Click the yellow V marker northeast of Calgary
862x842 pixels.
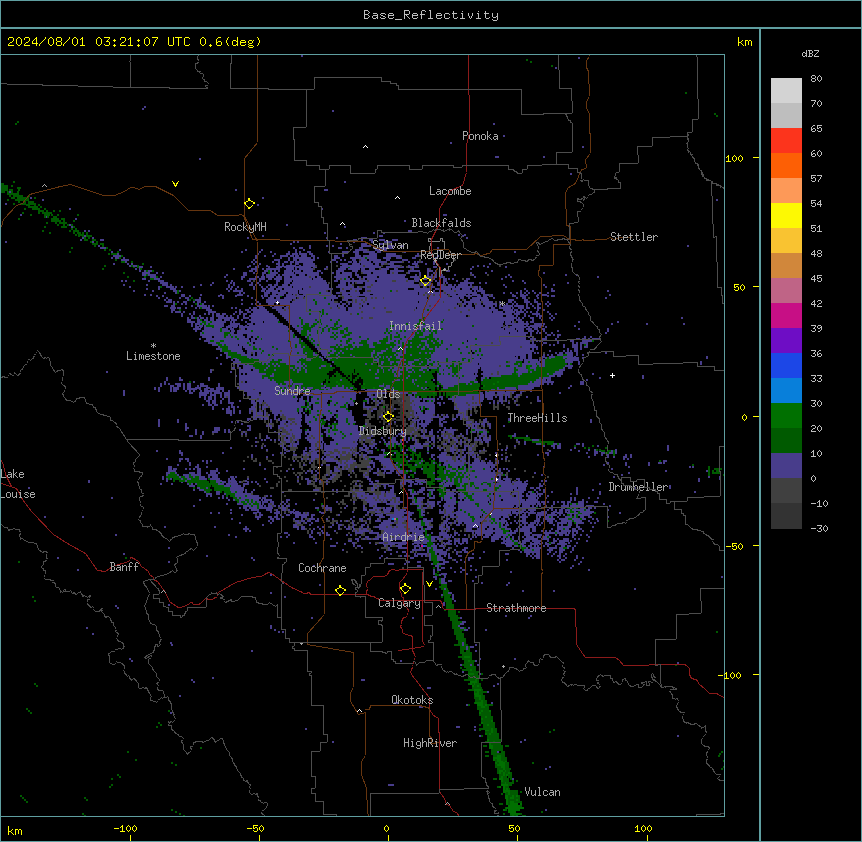coord(429,584)
